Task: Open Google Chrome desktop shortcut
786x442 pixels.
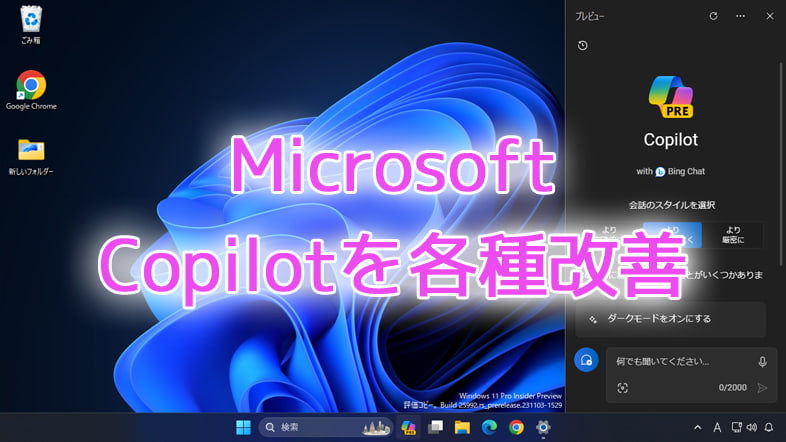Action: coord(31,90)
